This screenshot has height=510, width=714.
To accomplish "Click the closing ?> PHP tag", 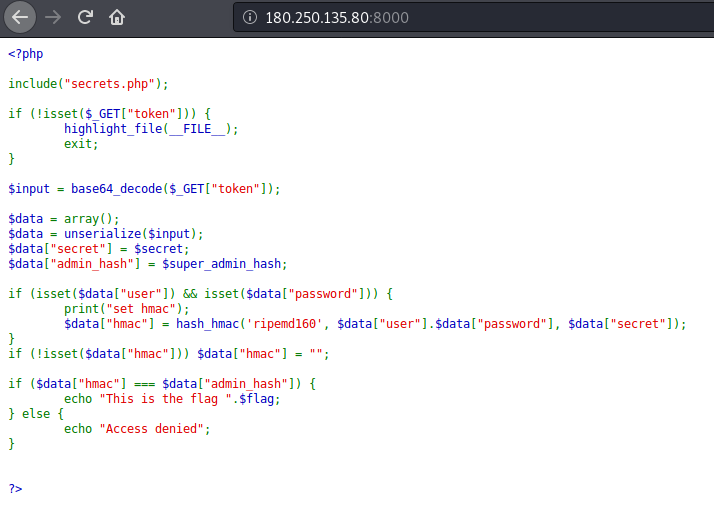I will pyautogui.click(x=15, y=488).
